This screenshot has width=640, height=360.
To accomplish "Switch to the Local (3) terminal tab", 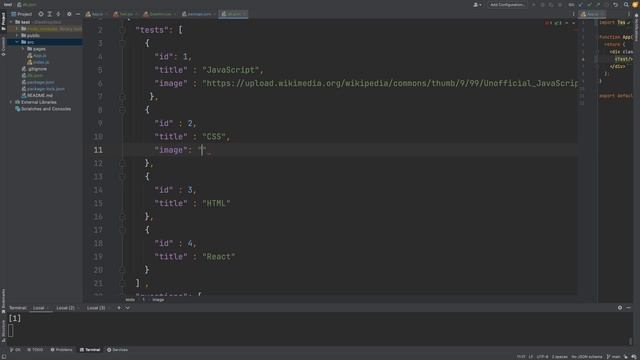I will pos(96,308).
